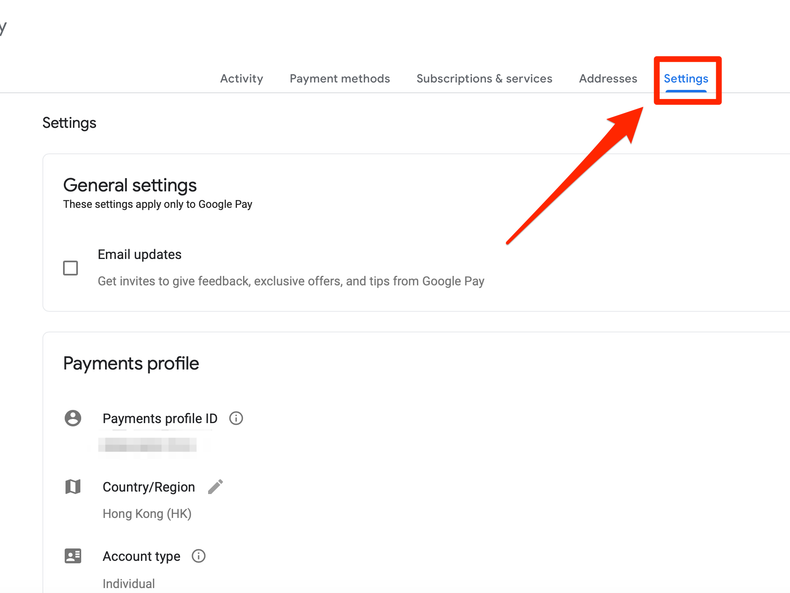
Task: Click the General settings heading
Action: (130, 185)
